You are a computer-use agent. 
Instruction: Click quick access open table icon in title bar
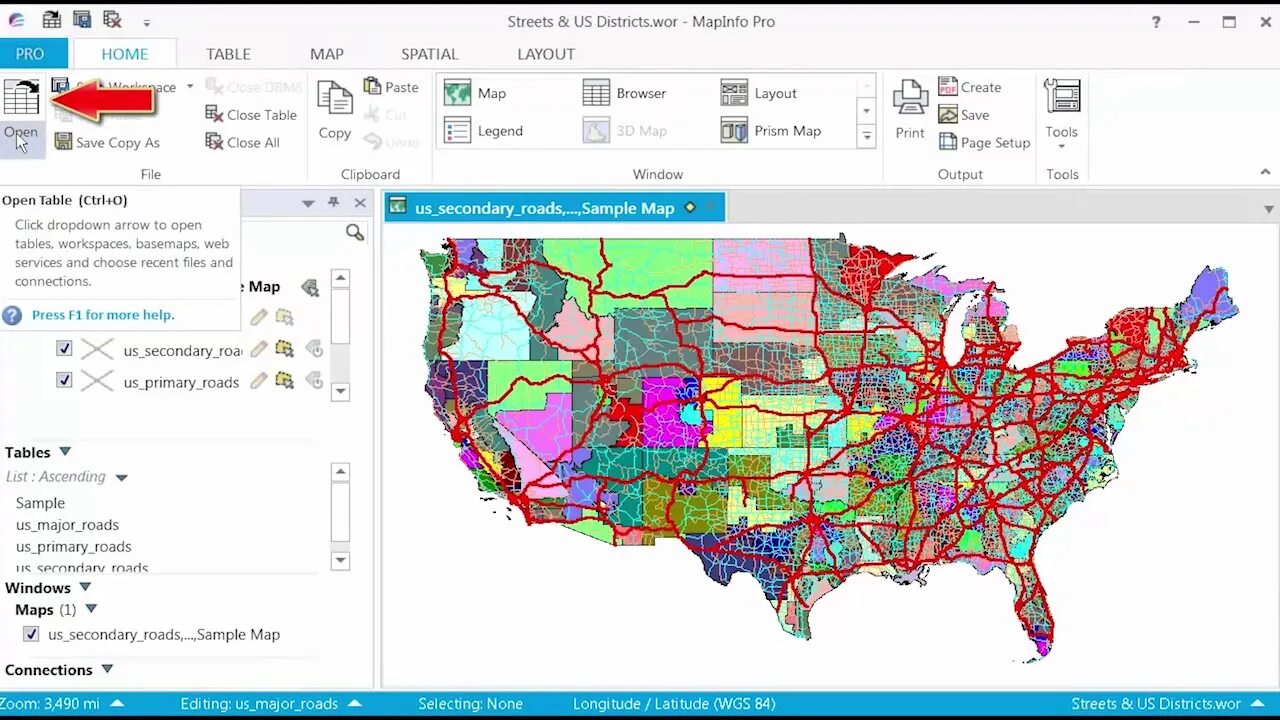[x=51, y=20]
